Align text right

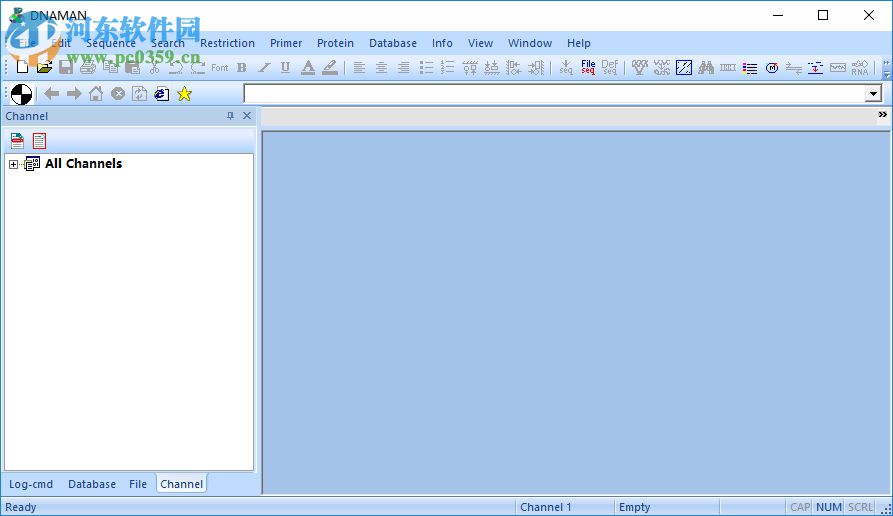[x=403, y=67]
